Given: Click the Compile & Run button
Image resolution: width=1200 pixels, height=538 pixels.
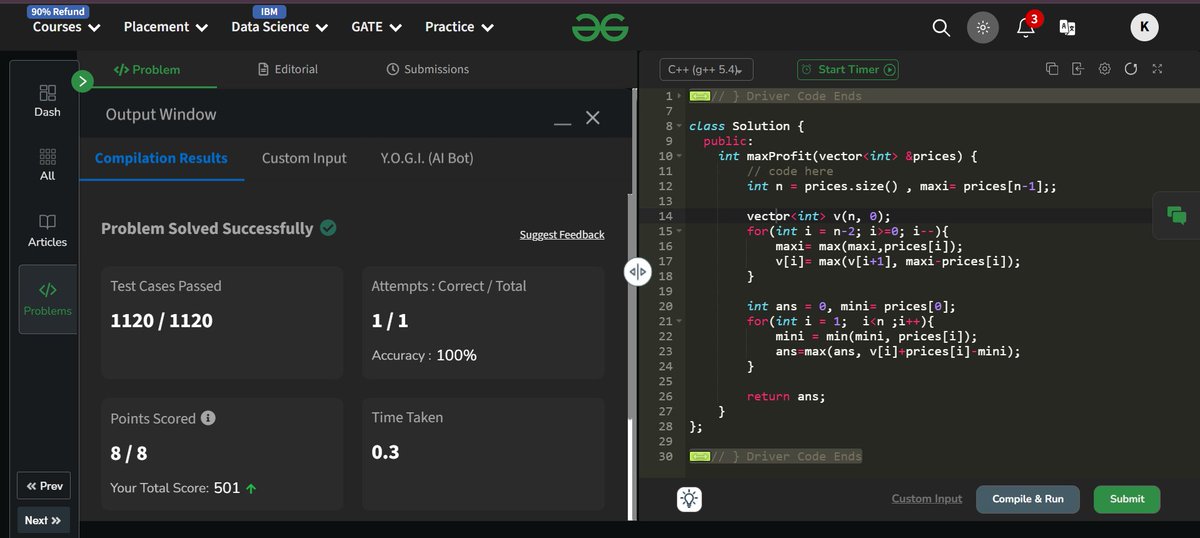Looking at the screenshot, I should (x=1028, y=499).
